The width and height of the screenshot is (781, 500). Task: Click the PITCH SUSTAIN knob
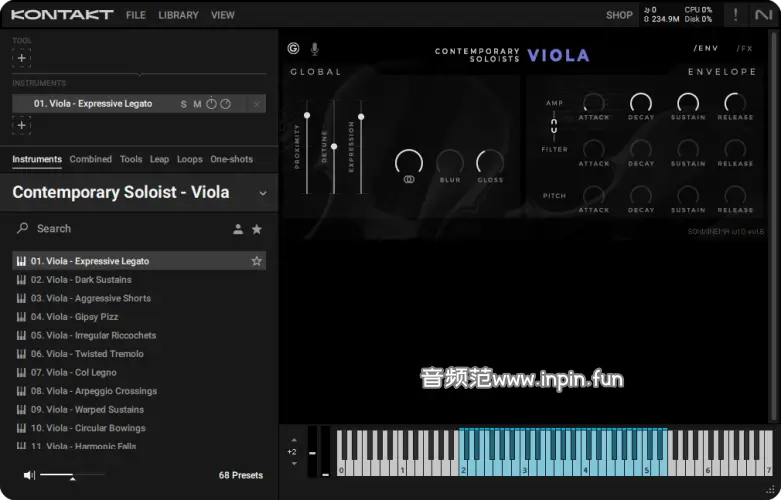pos(688,195)
